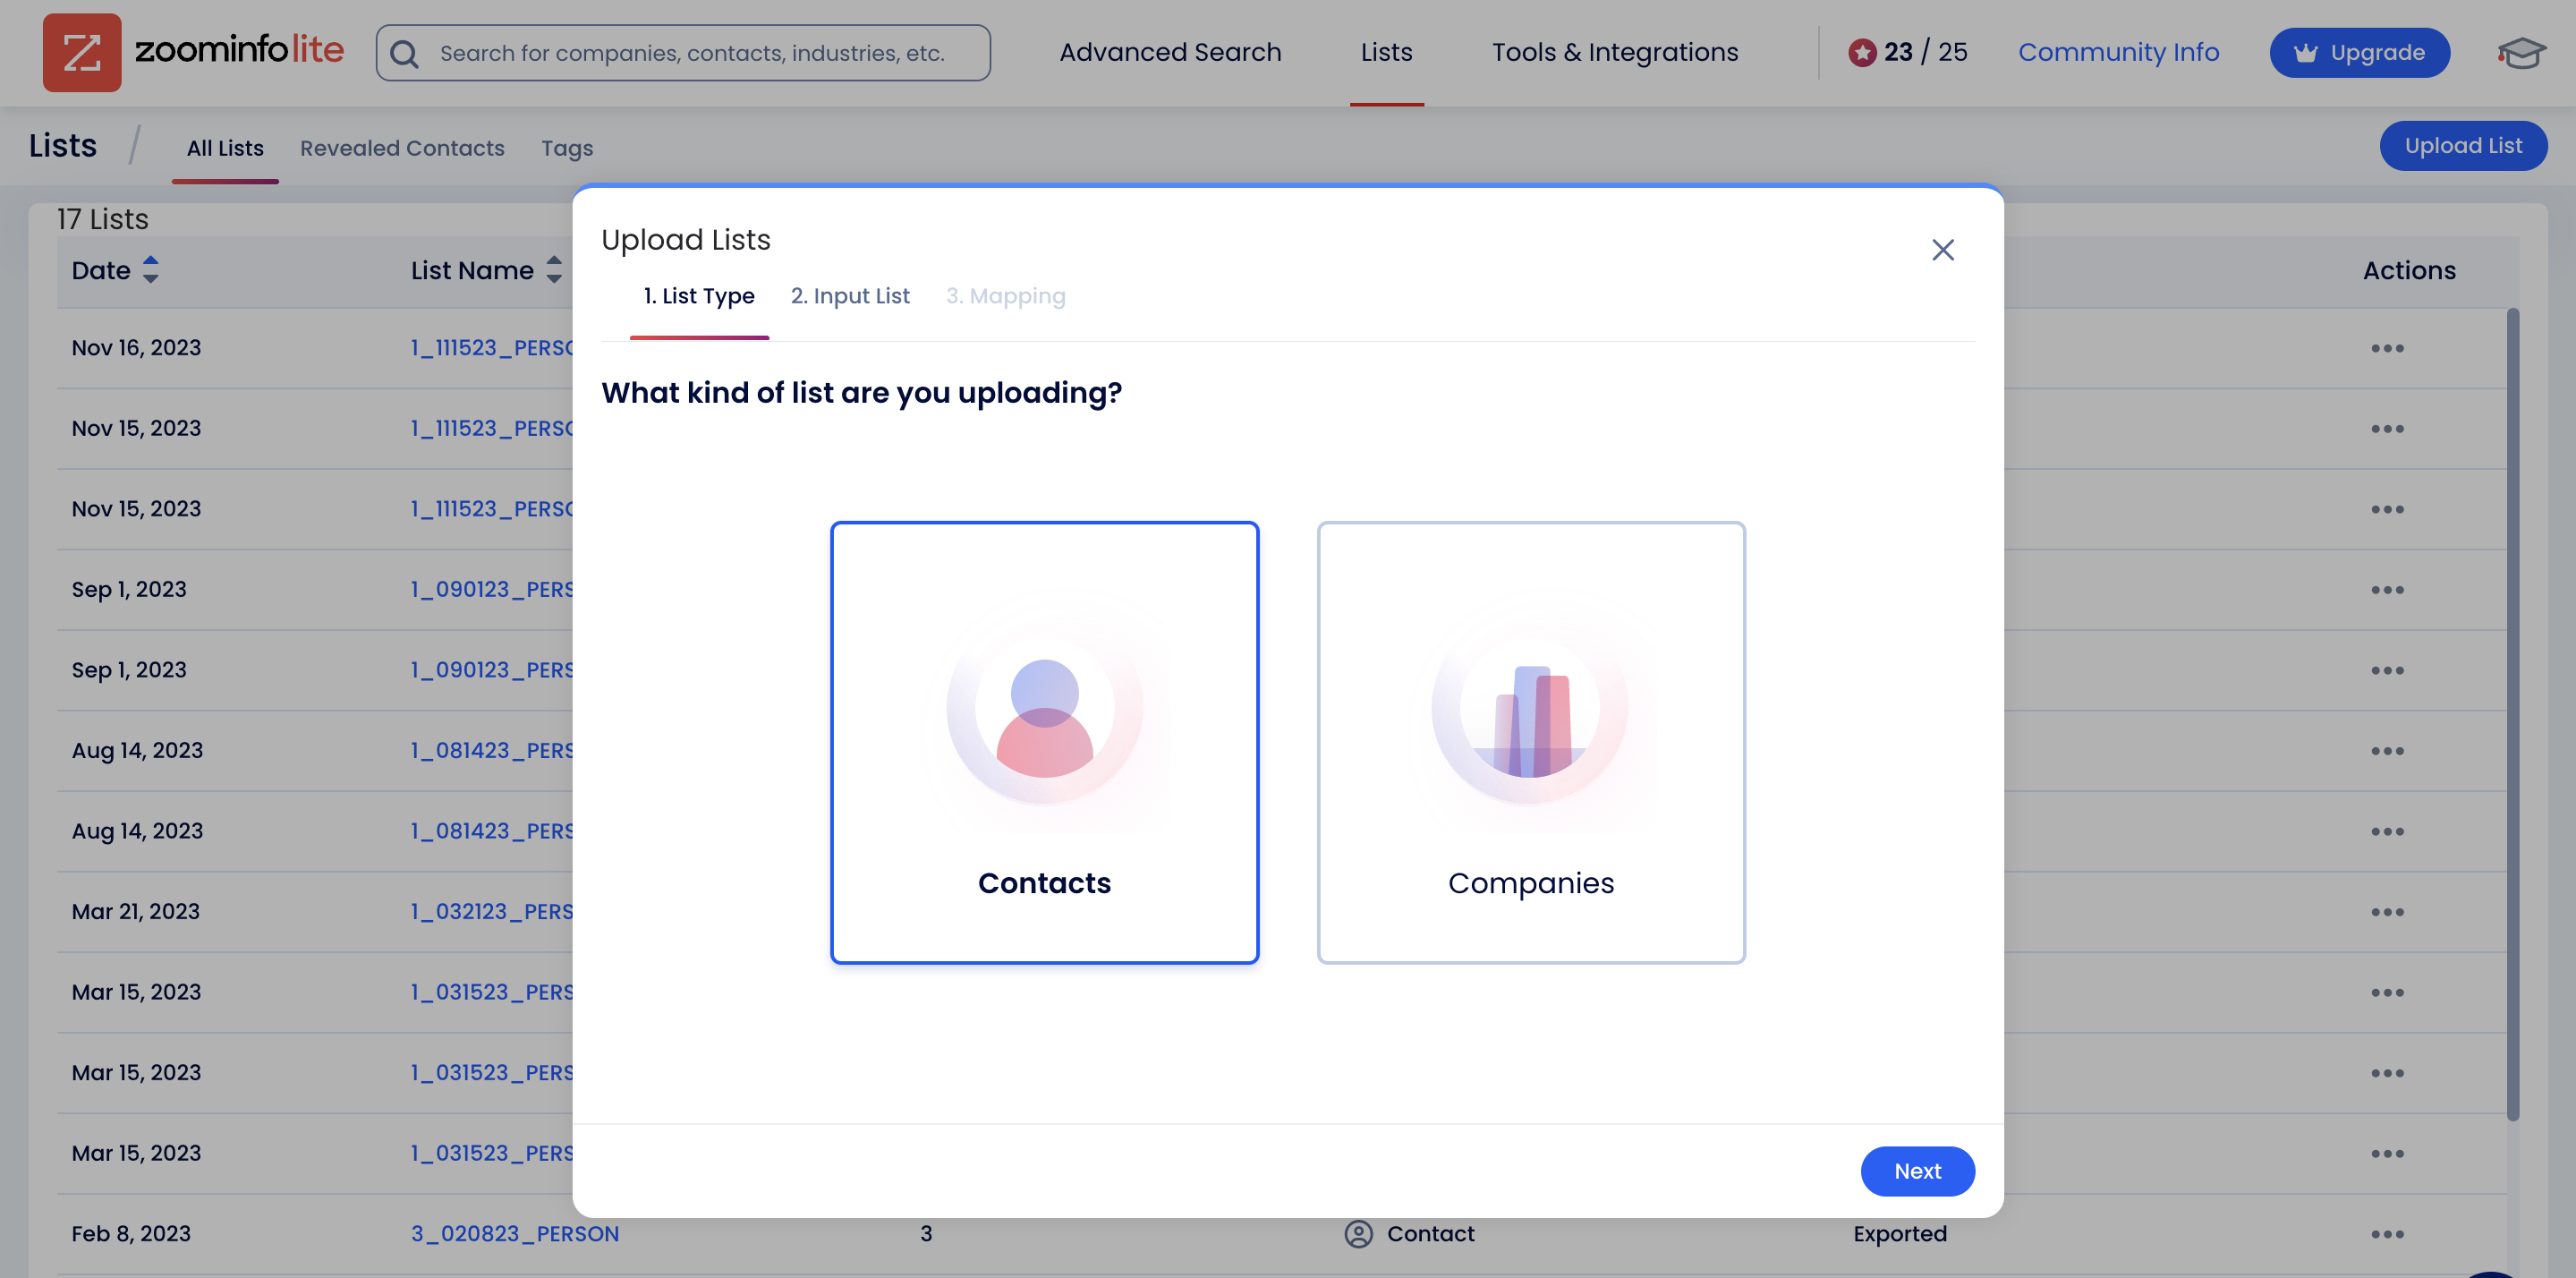The height and width of the screenshot is (1278, 2576).
Task: Select the Companies list type card icon
Action: point(1530,707)
